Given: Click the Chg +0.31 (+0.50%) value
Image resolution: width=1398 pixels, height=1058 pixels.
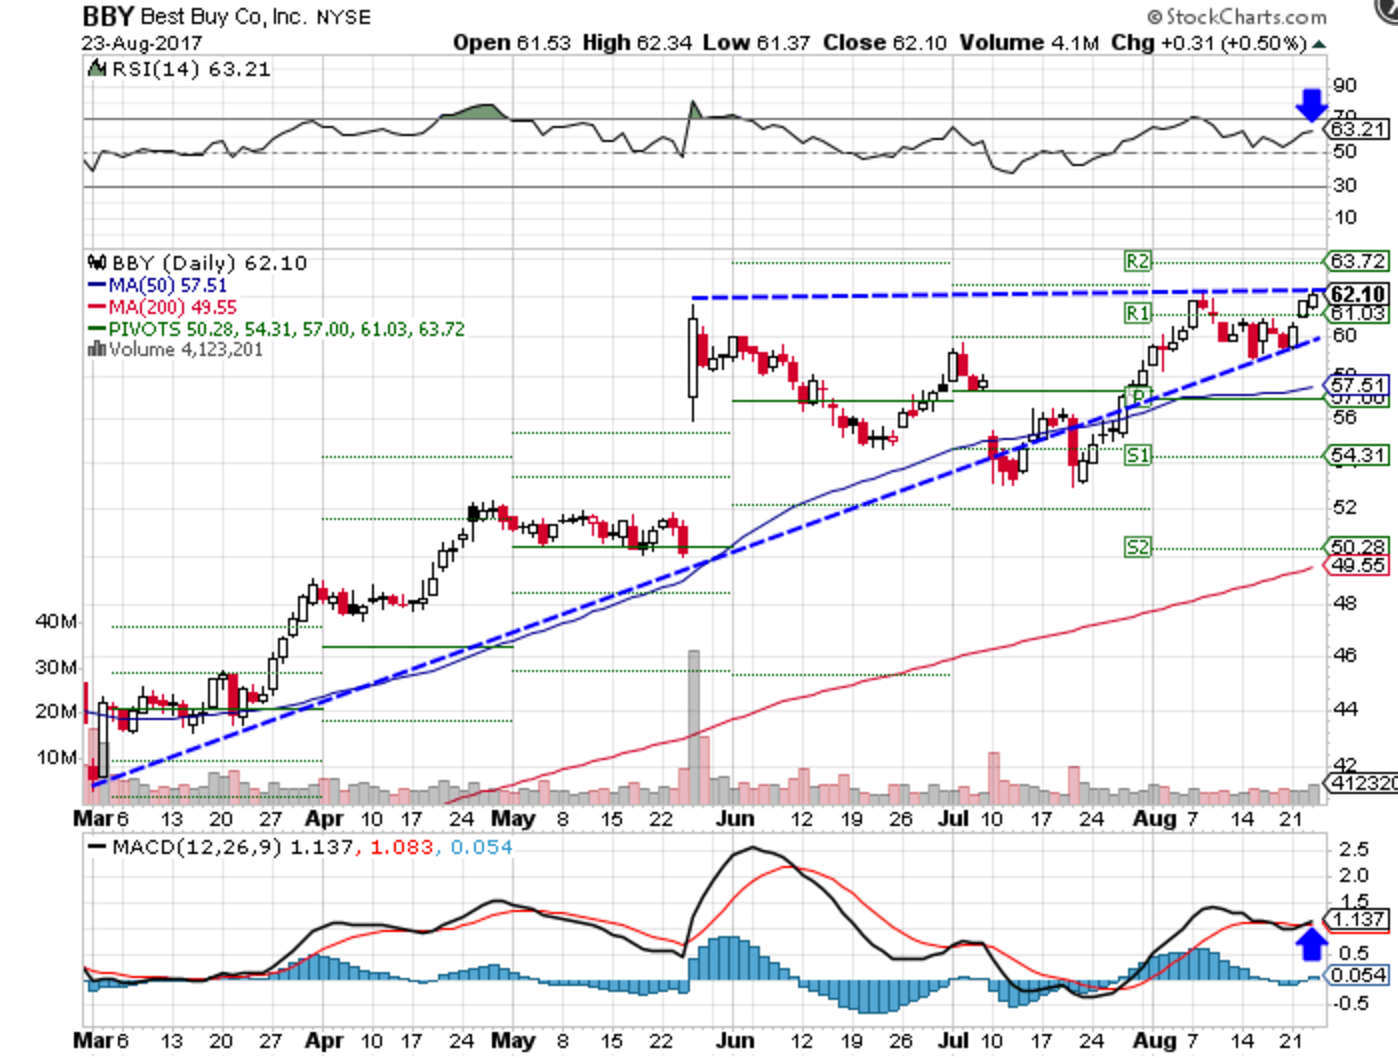Looking at the screenshot, I should pyautogui.click(x=1209, y=43).
